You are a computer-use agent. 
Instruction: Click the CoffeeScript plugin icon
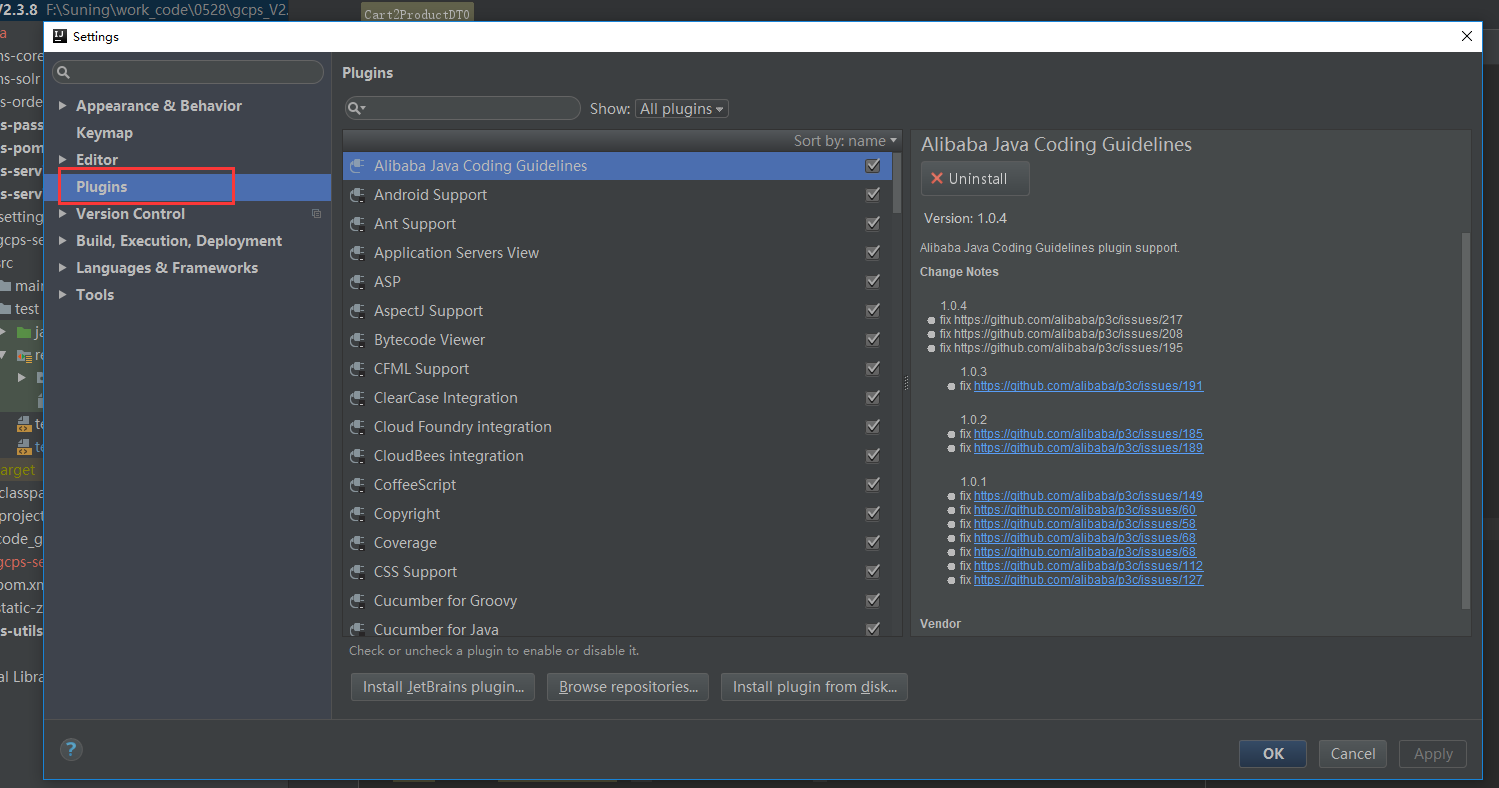tap(357, 485)
